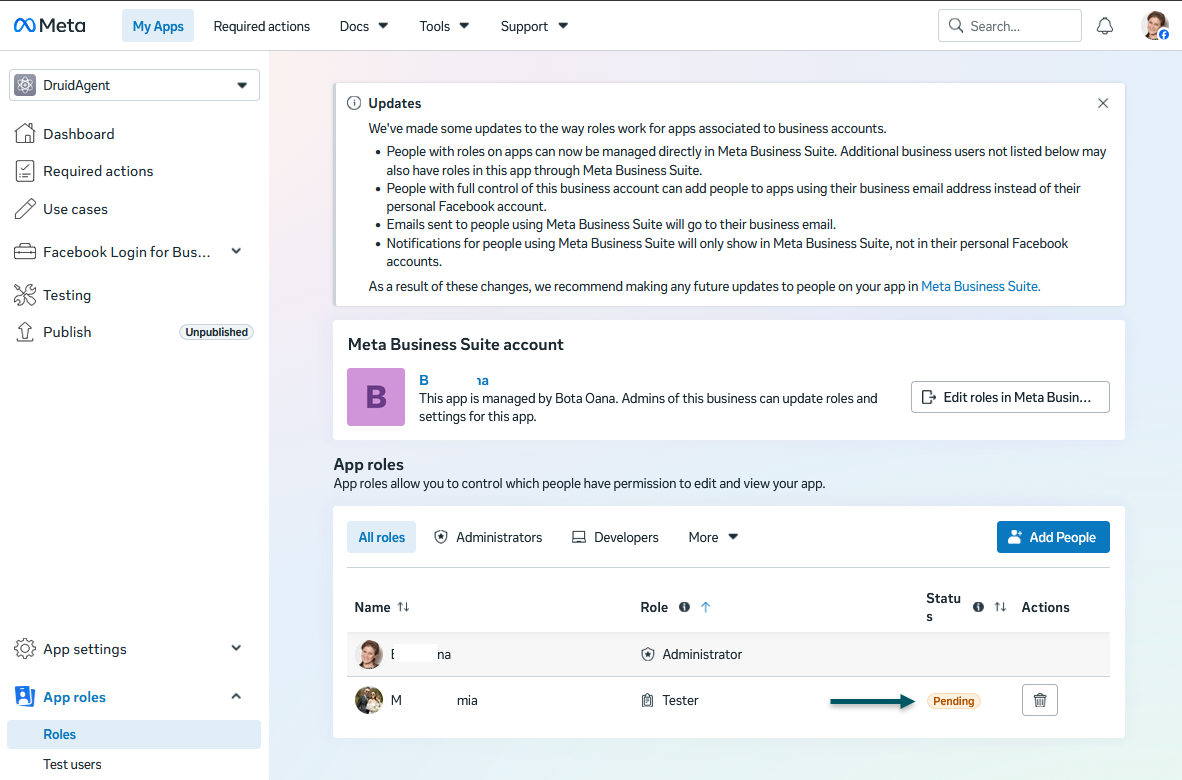Sort the table by Status arrows
This screenshot has height=780, width=1182.
[x=1000, y=607]
